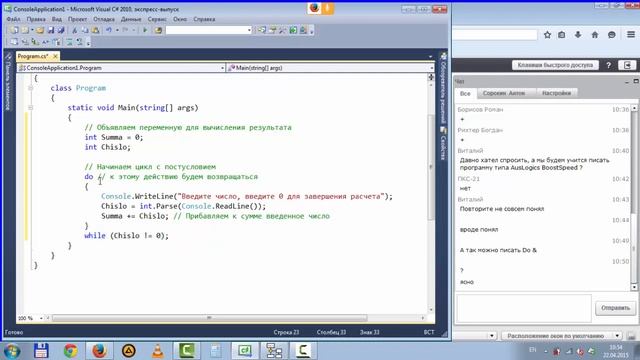Viewport: 640px width, 360px height.
Task: Maximize the chat panel
Action: coord(636,82)
